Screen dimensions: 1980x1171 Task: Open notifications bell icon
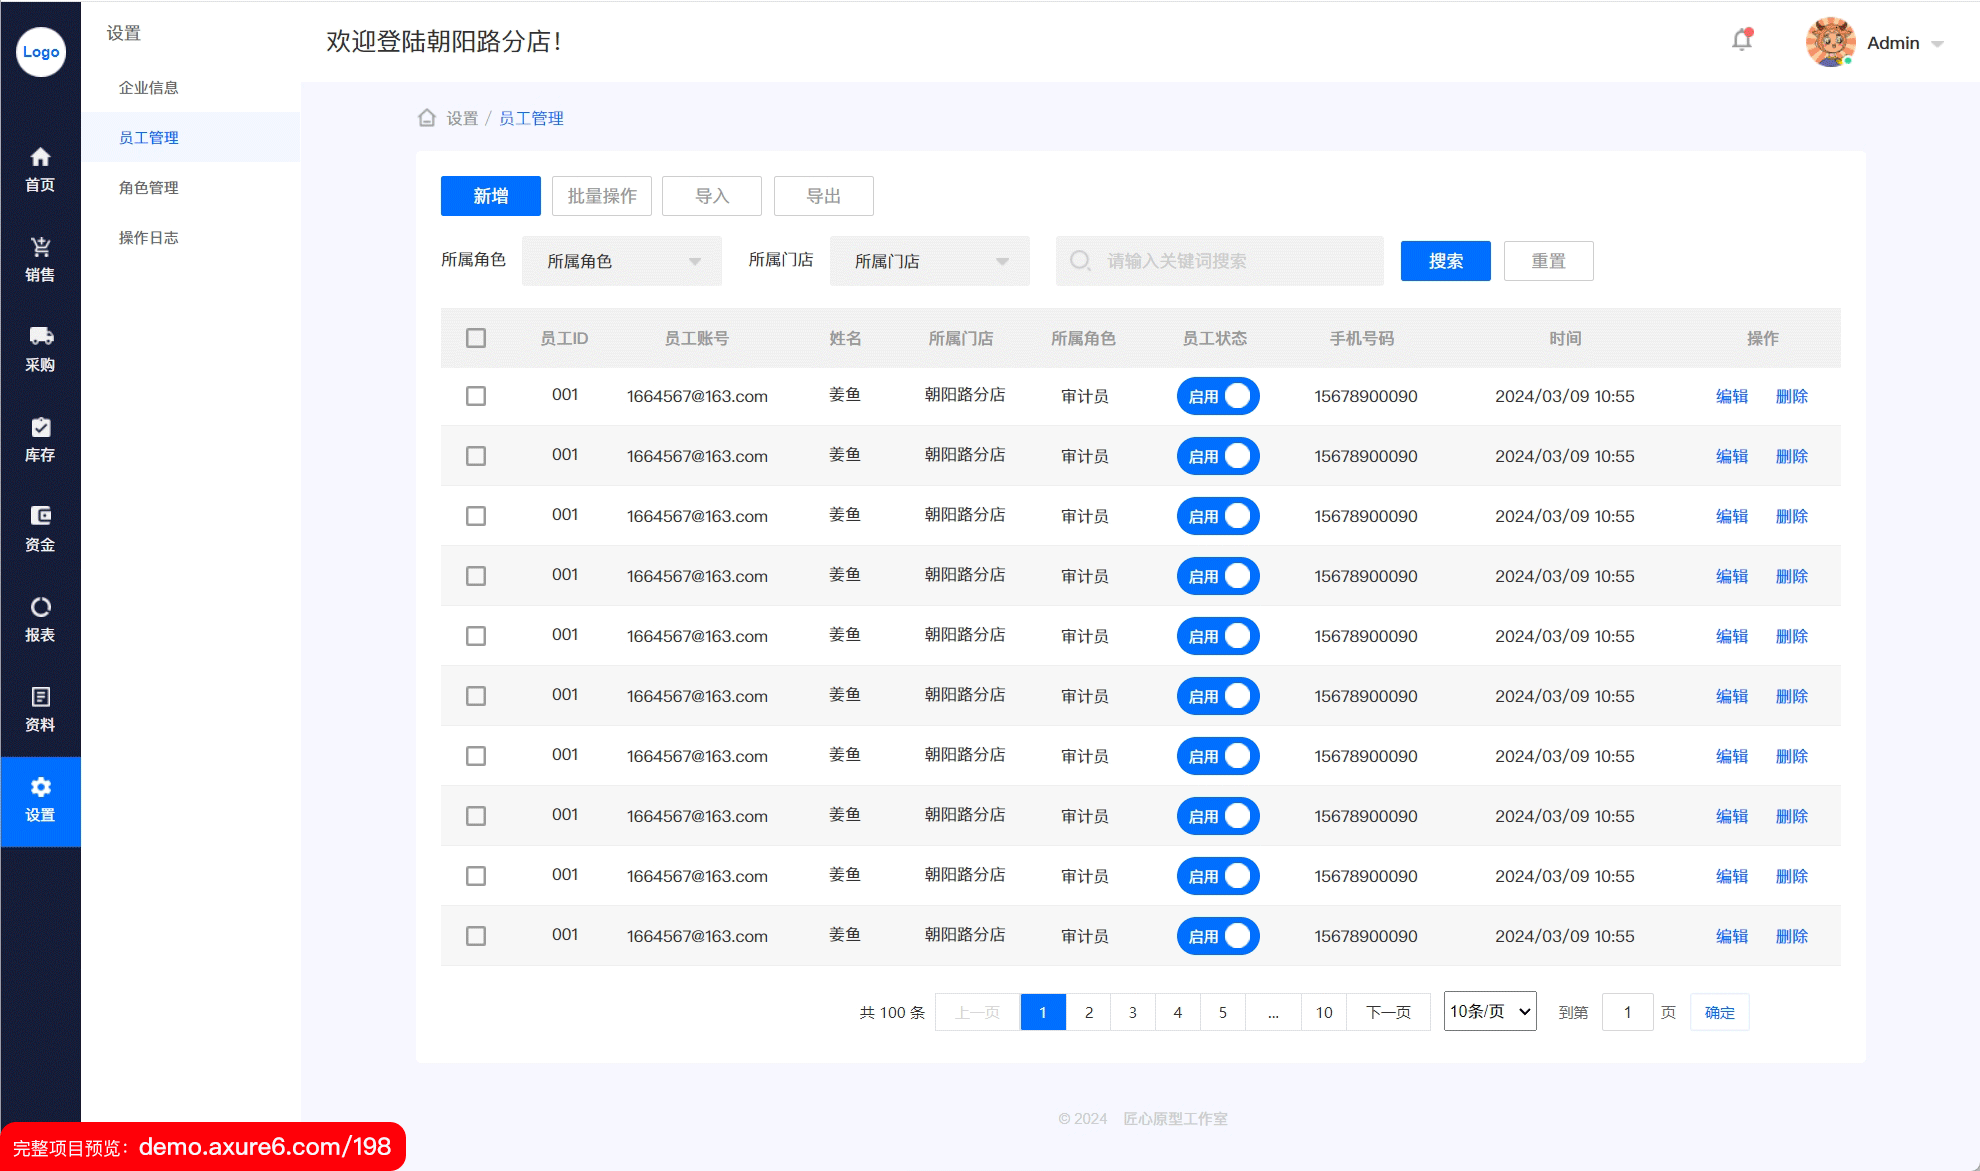[1742, 40]
